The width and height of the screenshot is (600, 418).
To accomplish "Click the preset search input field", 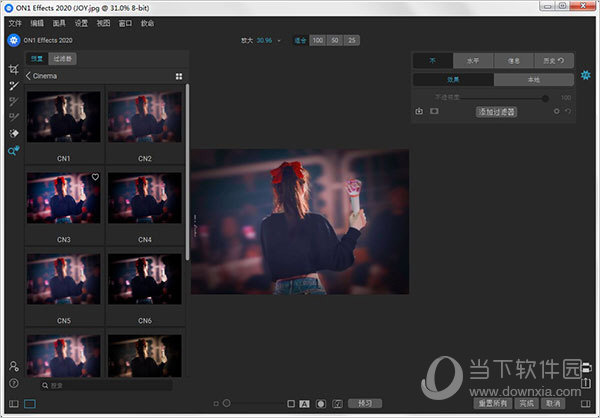I will tap(106, 385).
